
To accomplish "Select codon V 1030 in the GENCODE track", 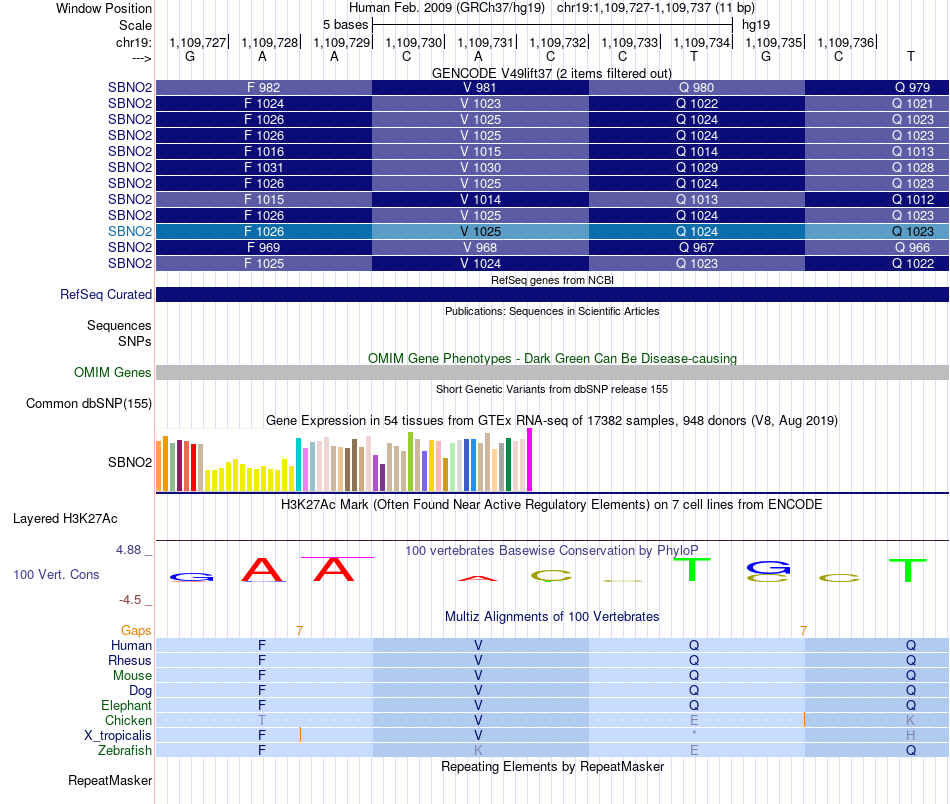I will [x=480, y=167].
